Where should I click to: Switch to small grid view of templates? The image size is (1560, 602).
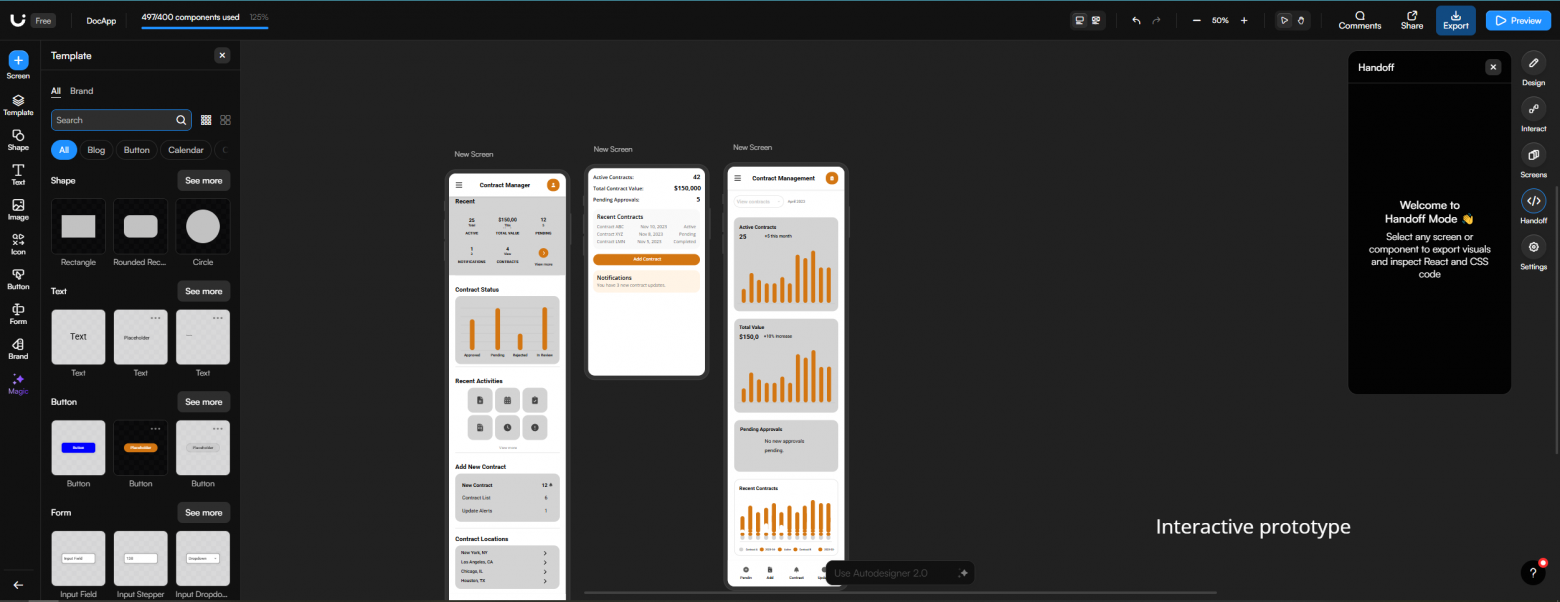206,120
